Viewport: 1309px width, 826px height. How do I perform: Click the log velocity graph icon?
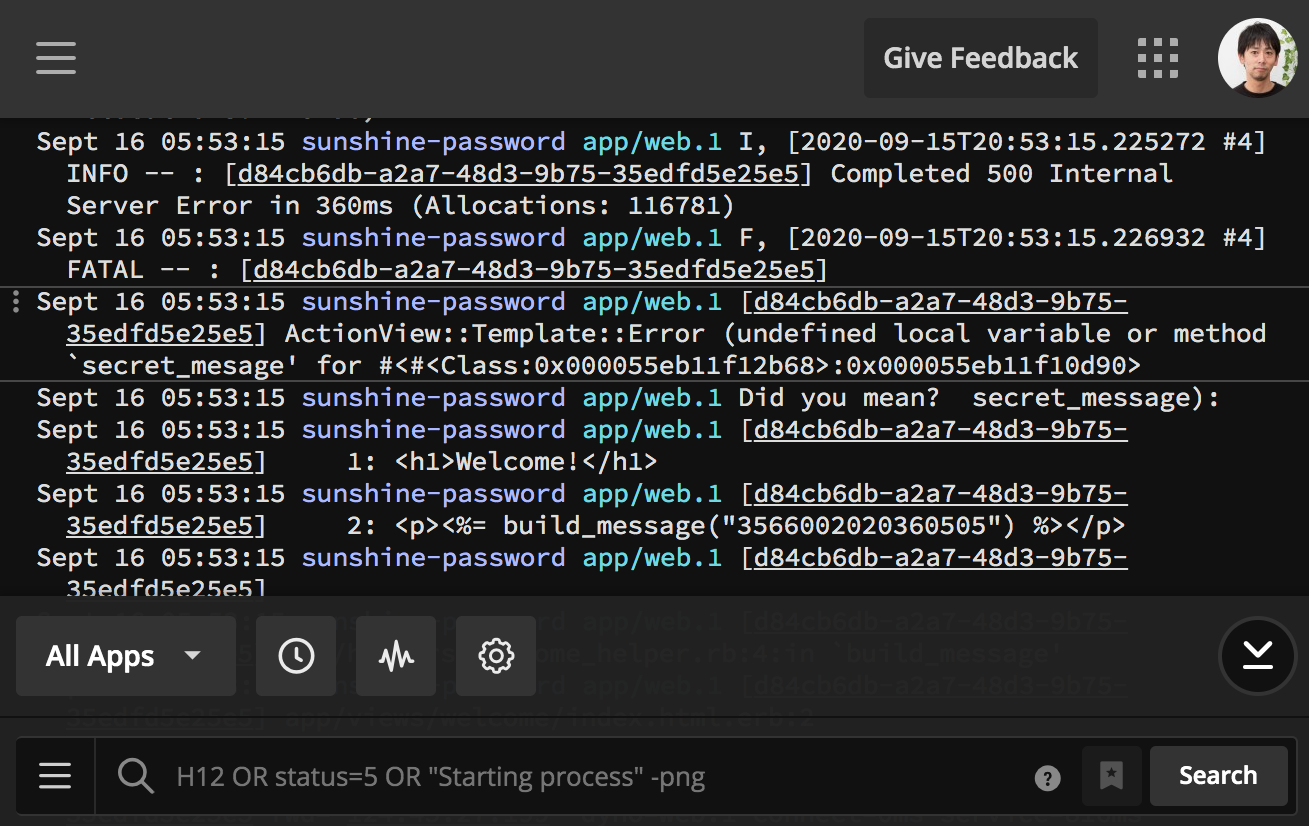point(396,656)
